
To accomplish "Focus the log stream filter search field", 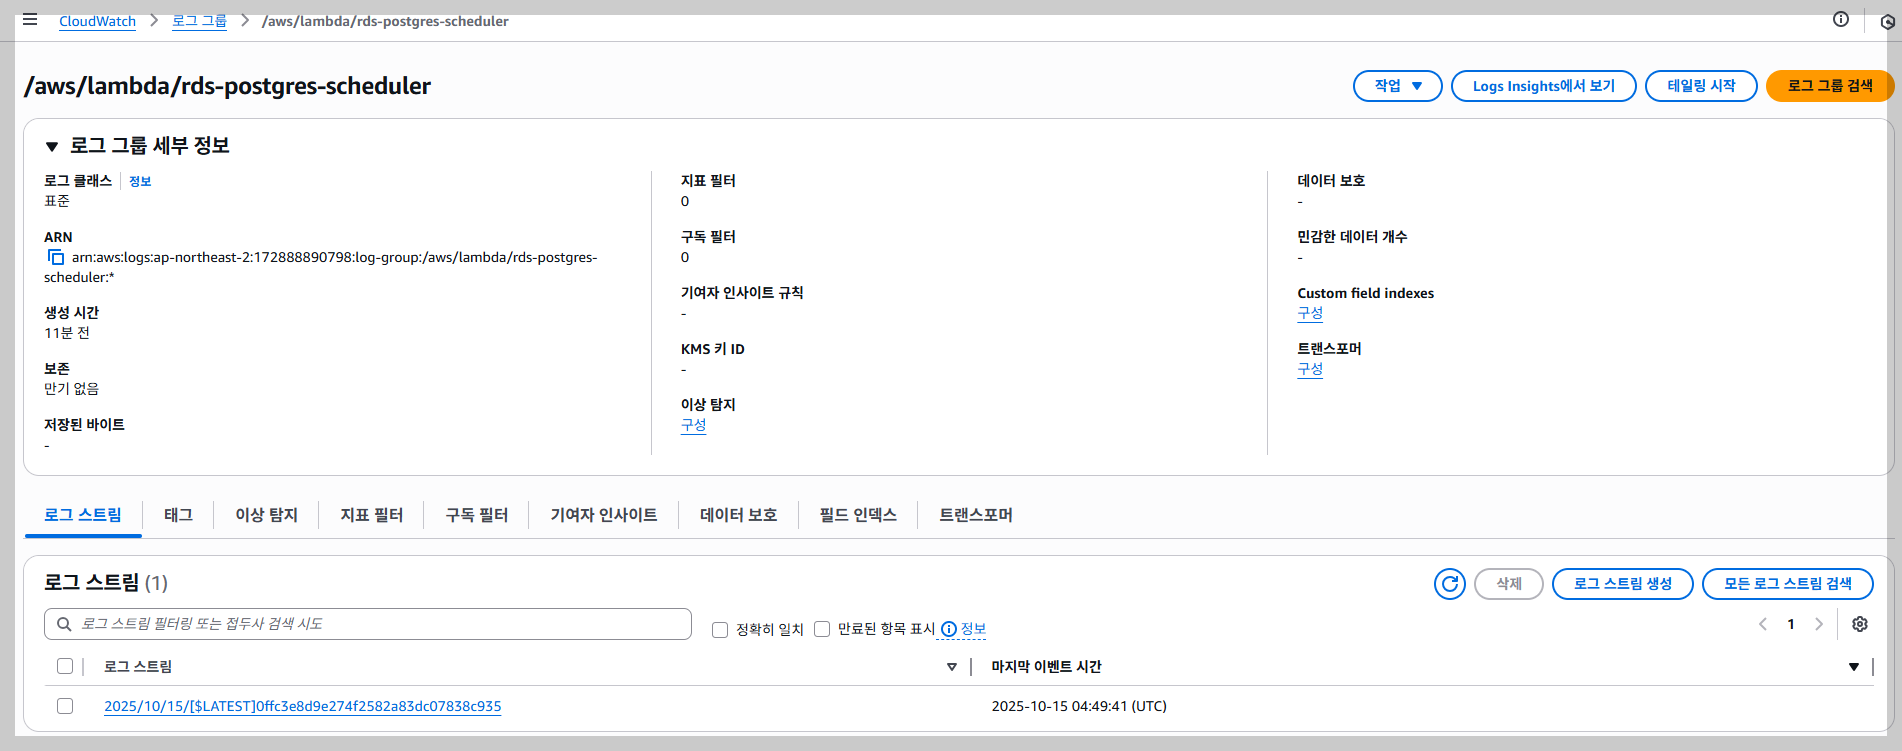I will click(x=368, y=624).
